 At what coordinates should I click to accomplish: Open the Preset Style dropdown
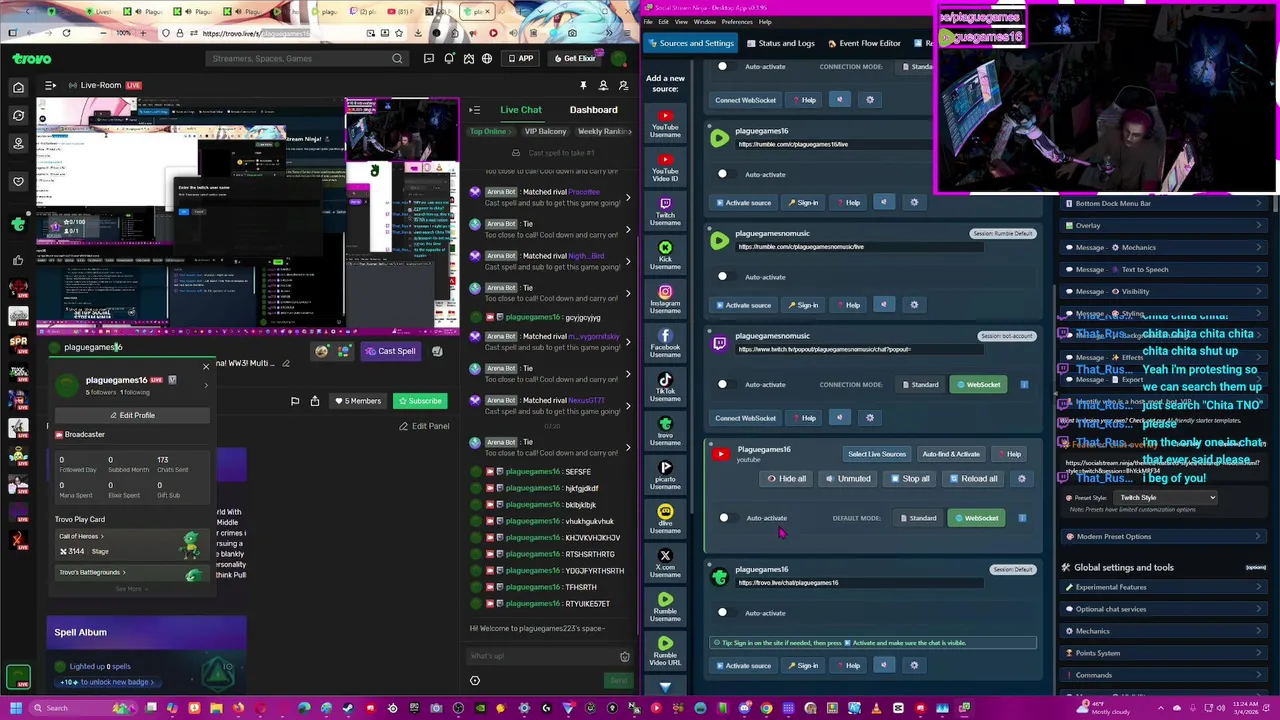(x=1166, y=498)
